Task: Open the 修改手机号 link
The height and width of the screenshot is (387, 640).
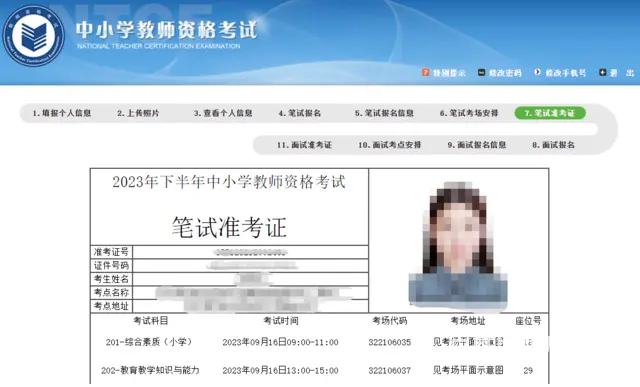Action: coord(565,73)
